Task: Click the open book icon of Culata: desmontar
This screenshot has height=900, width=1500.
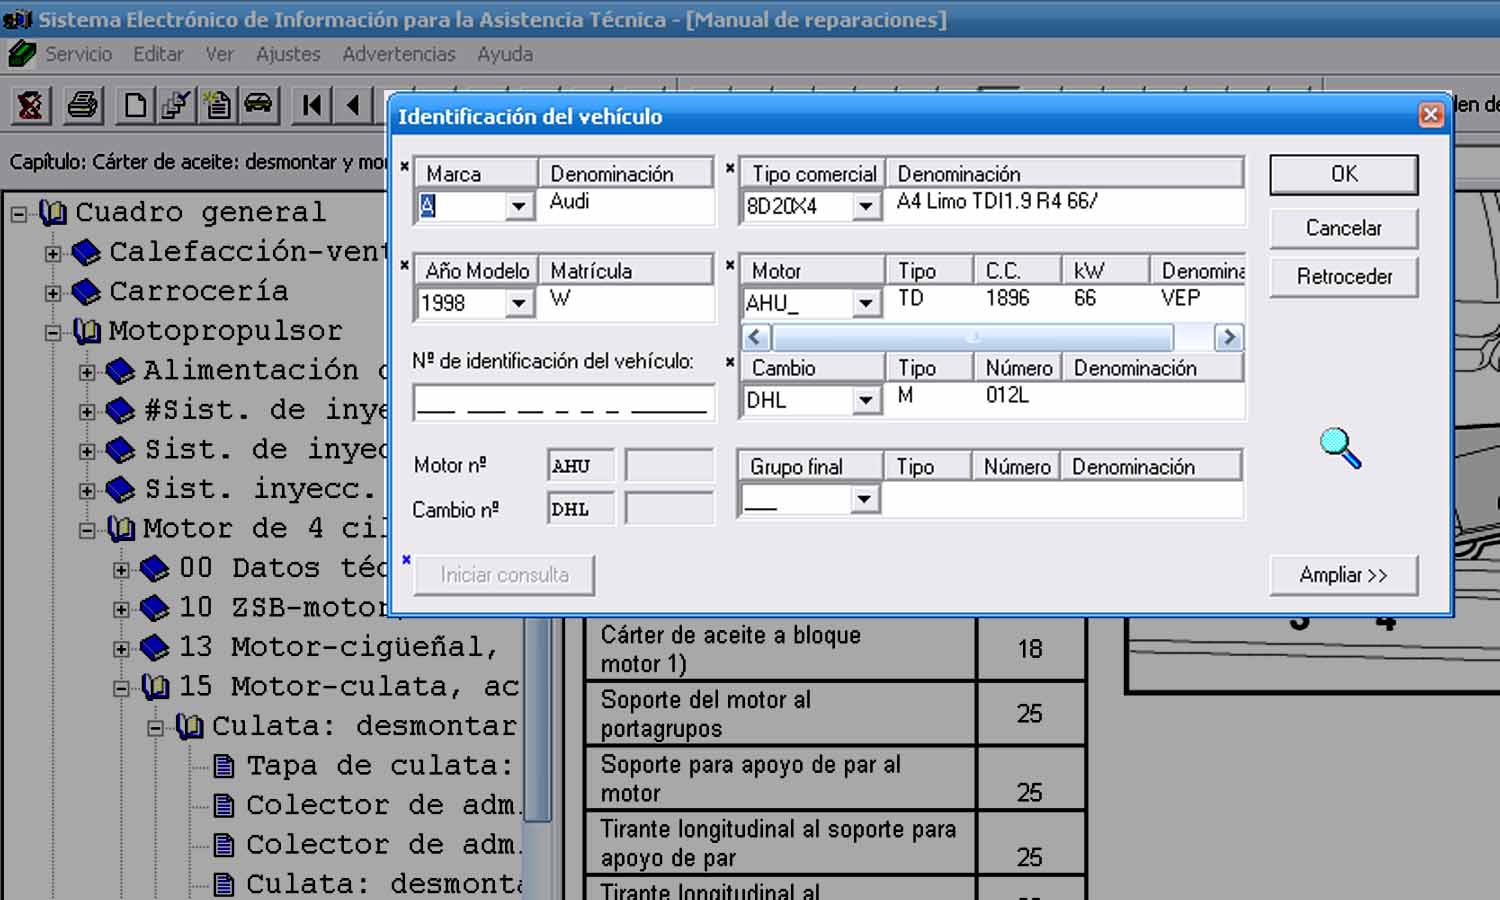Action: [x=189, y=727]
